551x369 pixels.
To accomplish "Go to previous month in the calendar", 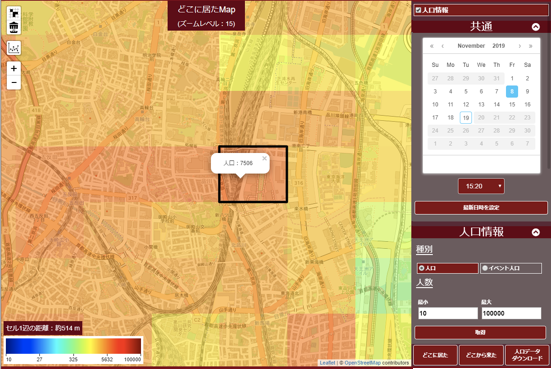I will tap(442, 46).
